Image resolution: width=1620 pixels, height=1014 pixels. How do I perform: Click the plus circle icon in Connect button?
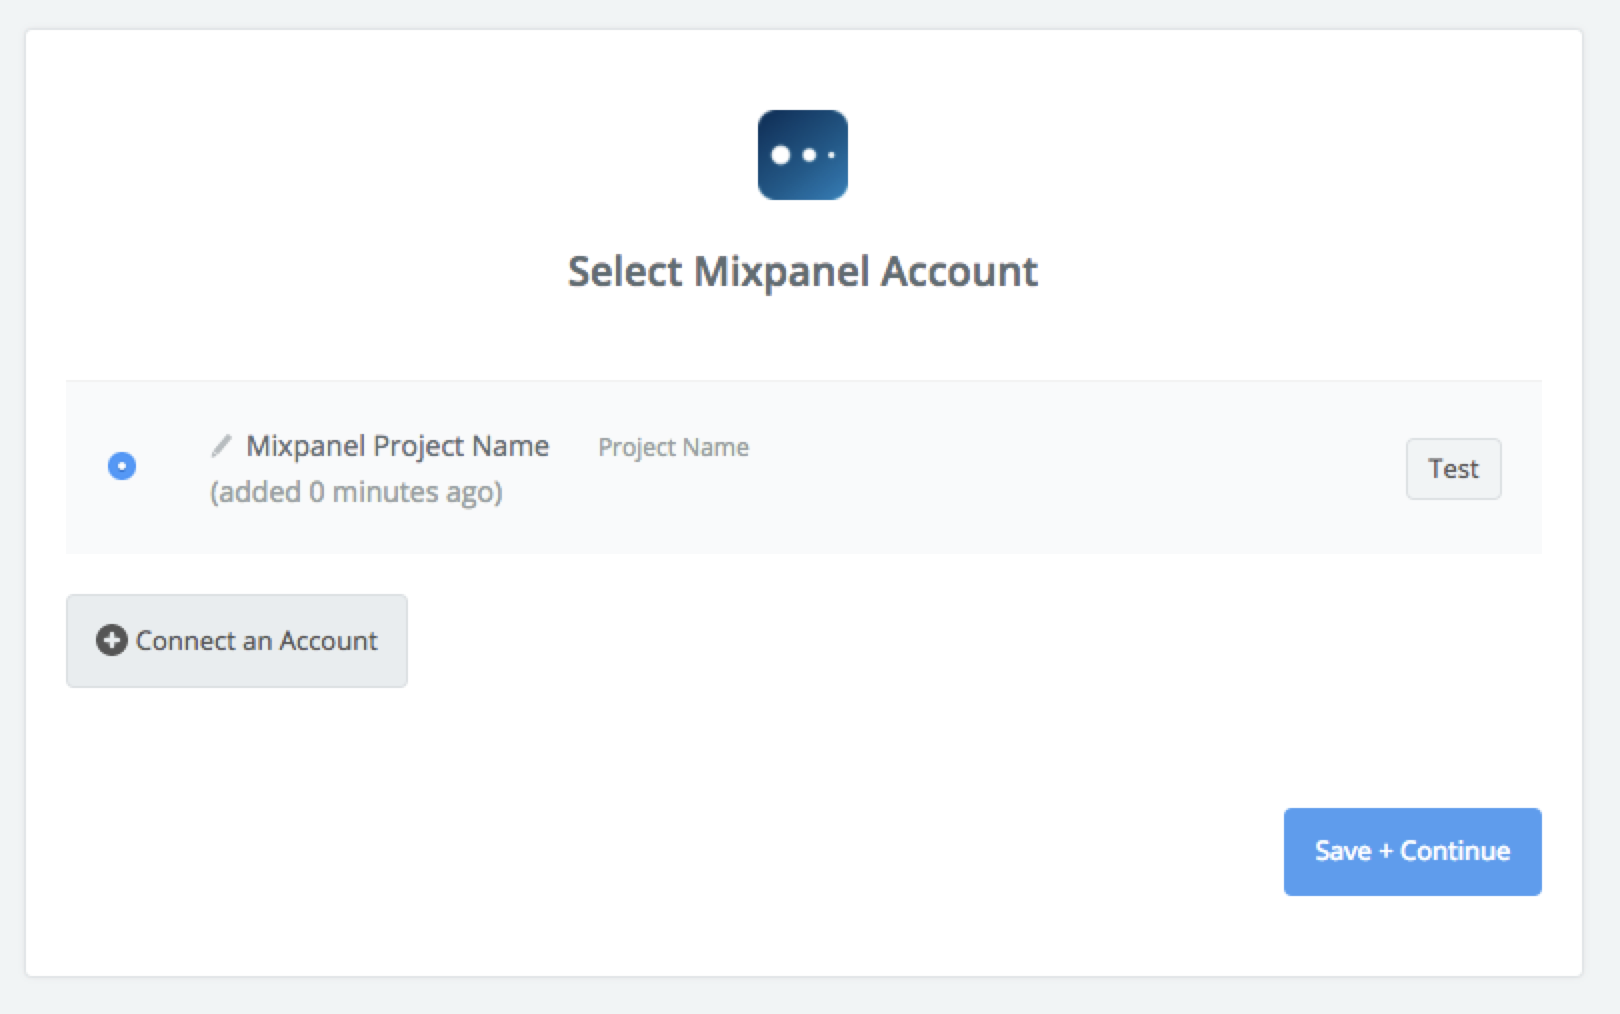[x=112, y=640]
